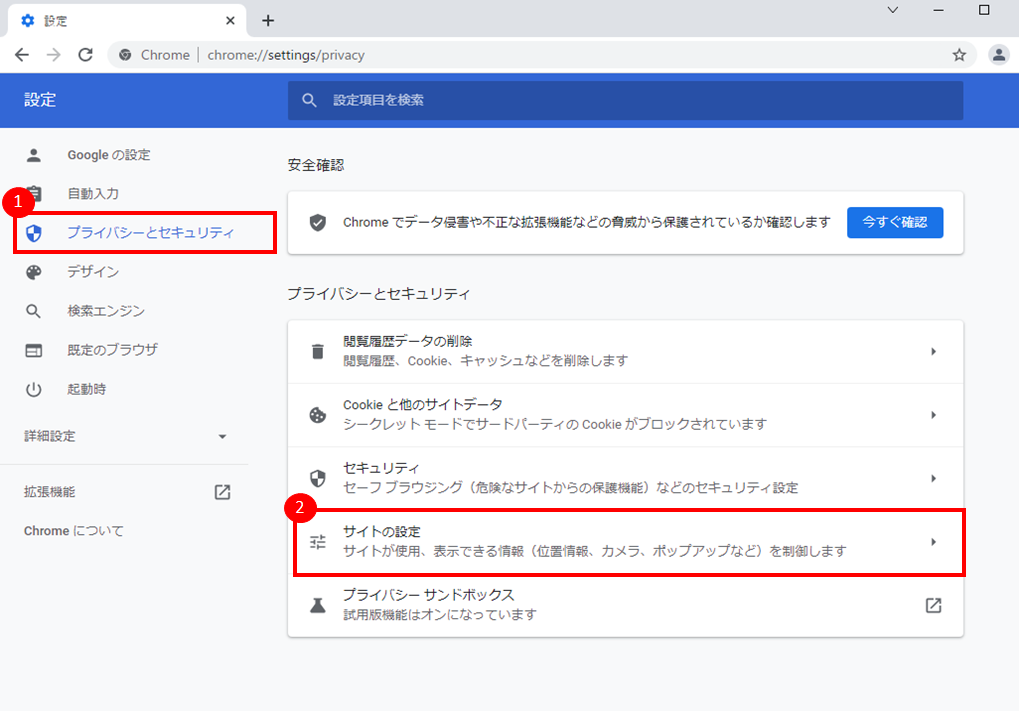Click the magnifier icon in settings search
The height and width of the screenshot is (711, 1019).
(x=309, y=100)
